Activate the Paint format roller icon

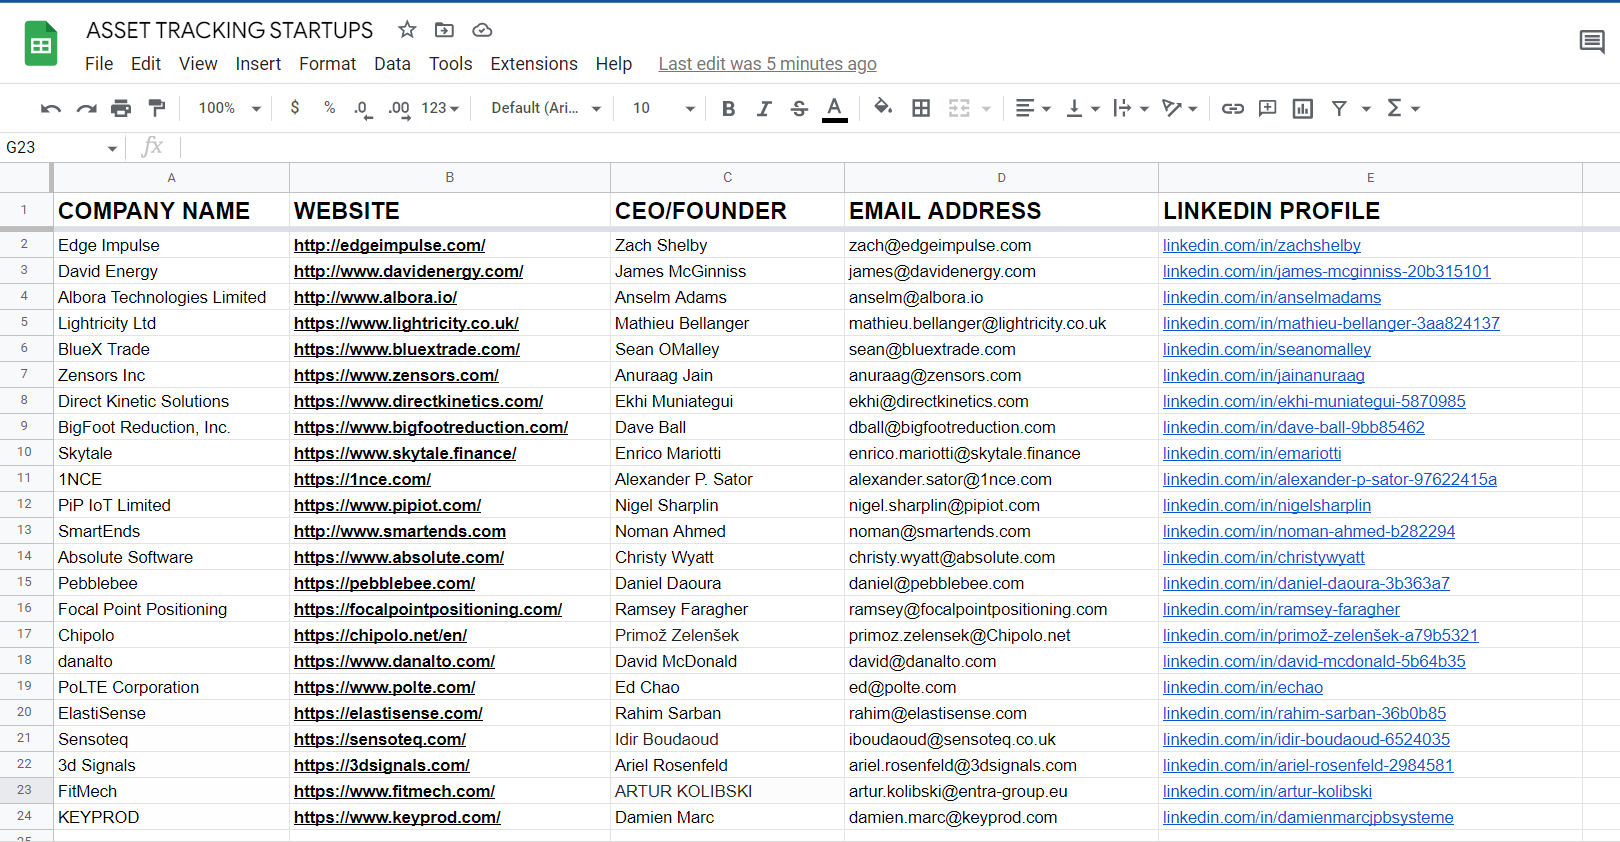(157, 108)
